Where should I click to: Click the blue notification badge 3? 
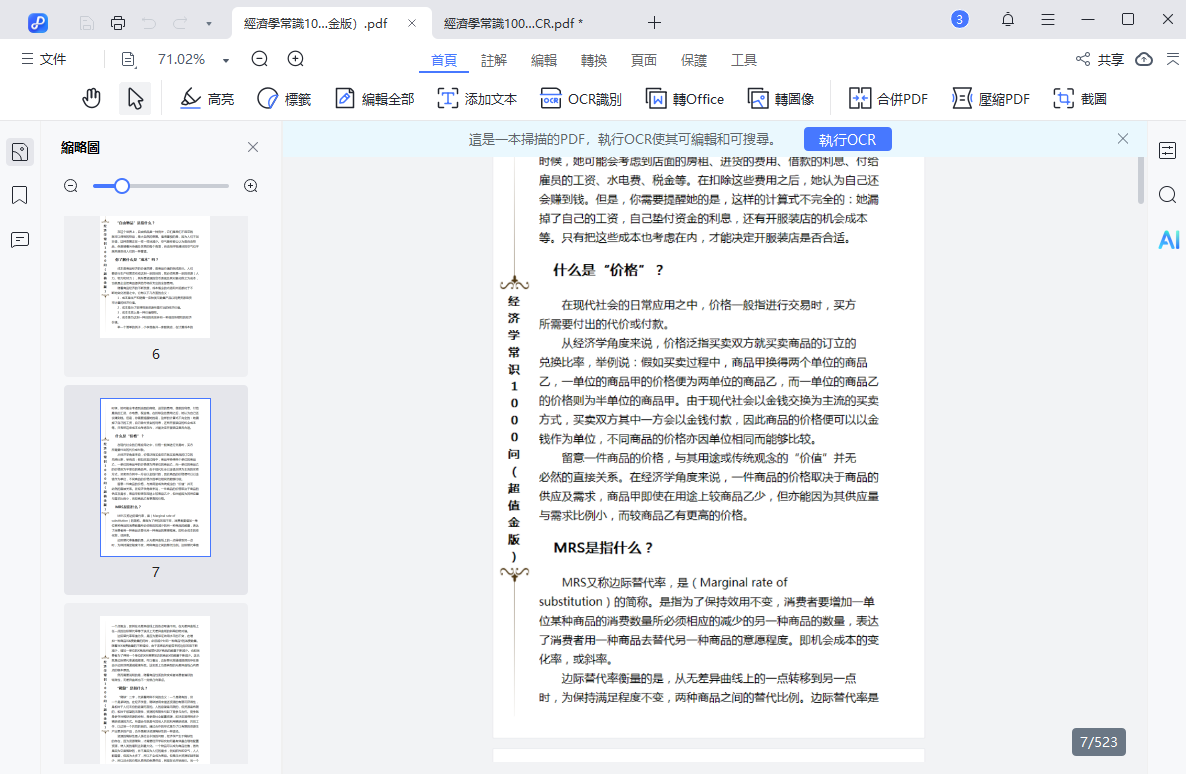click(959, 20)
